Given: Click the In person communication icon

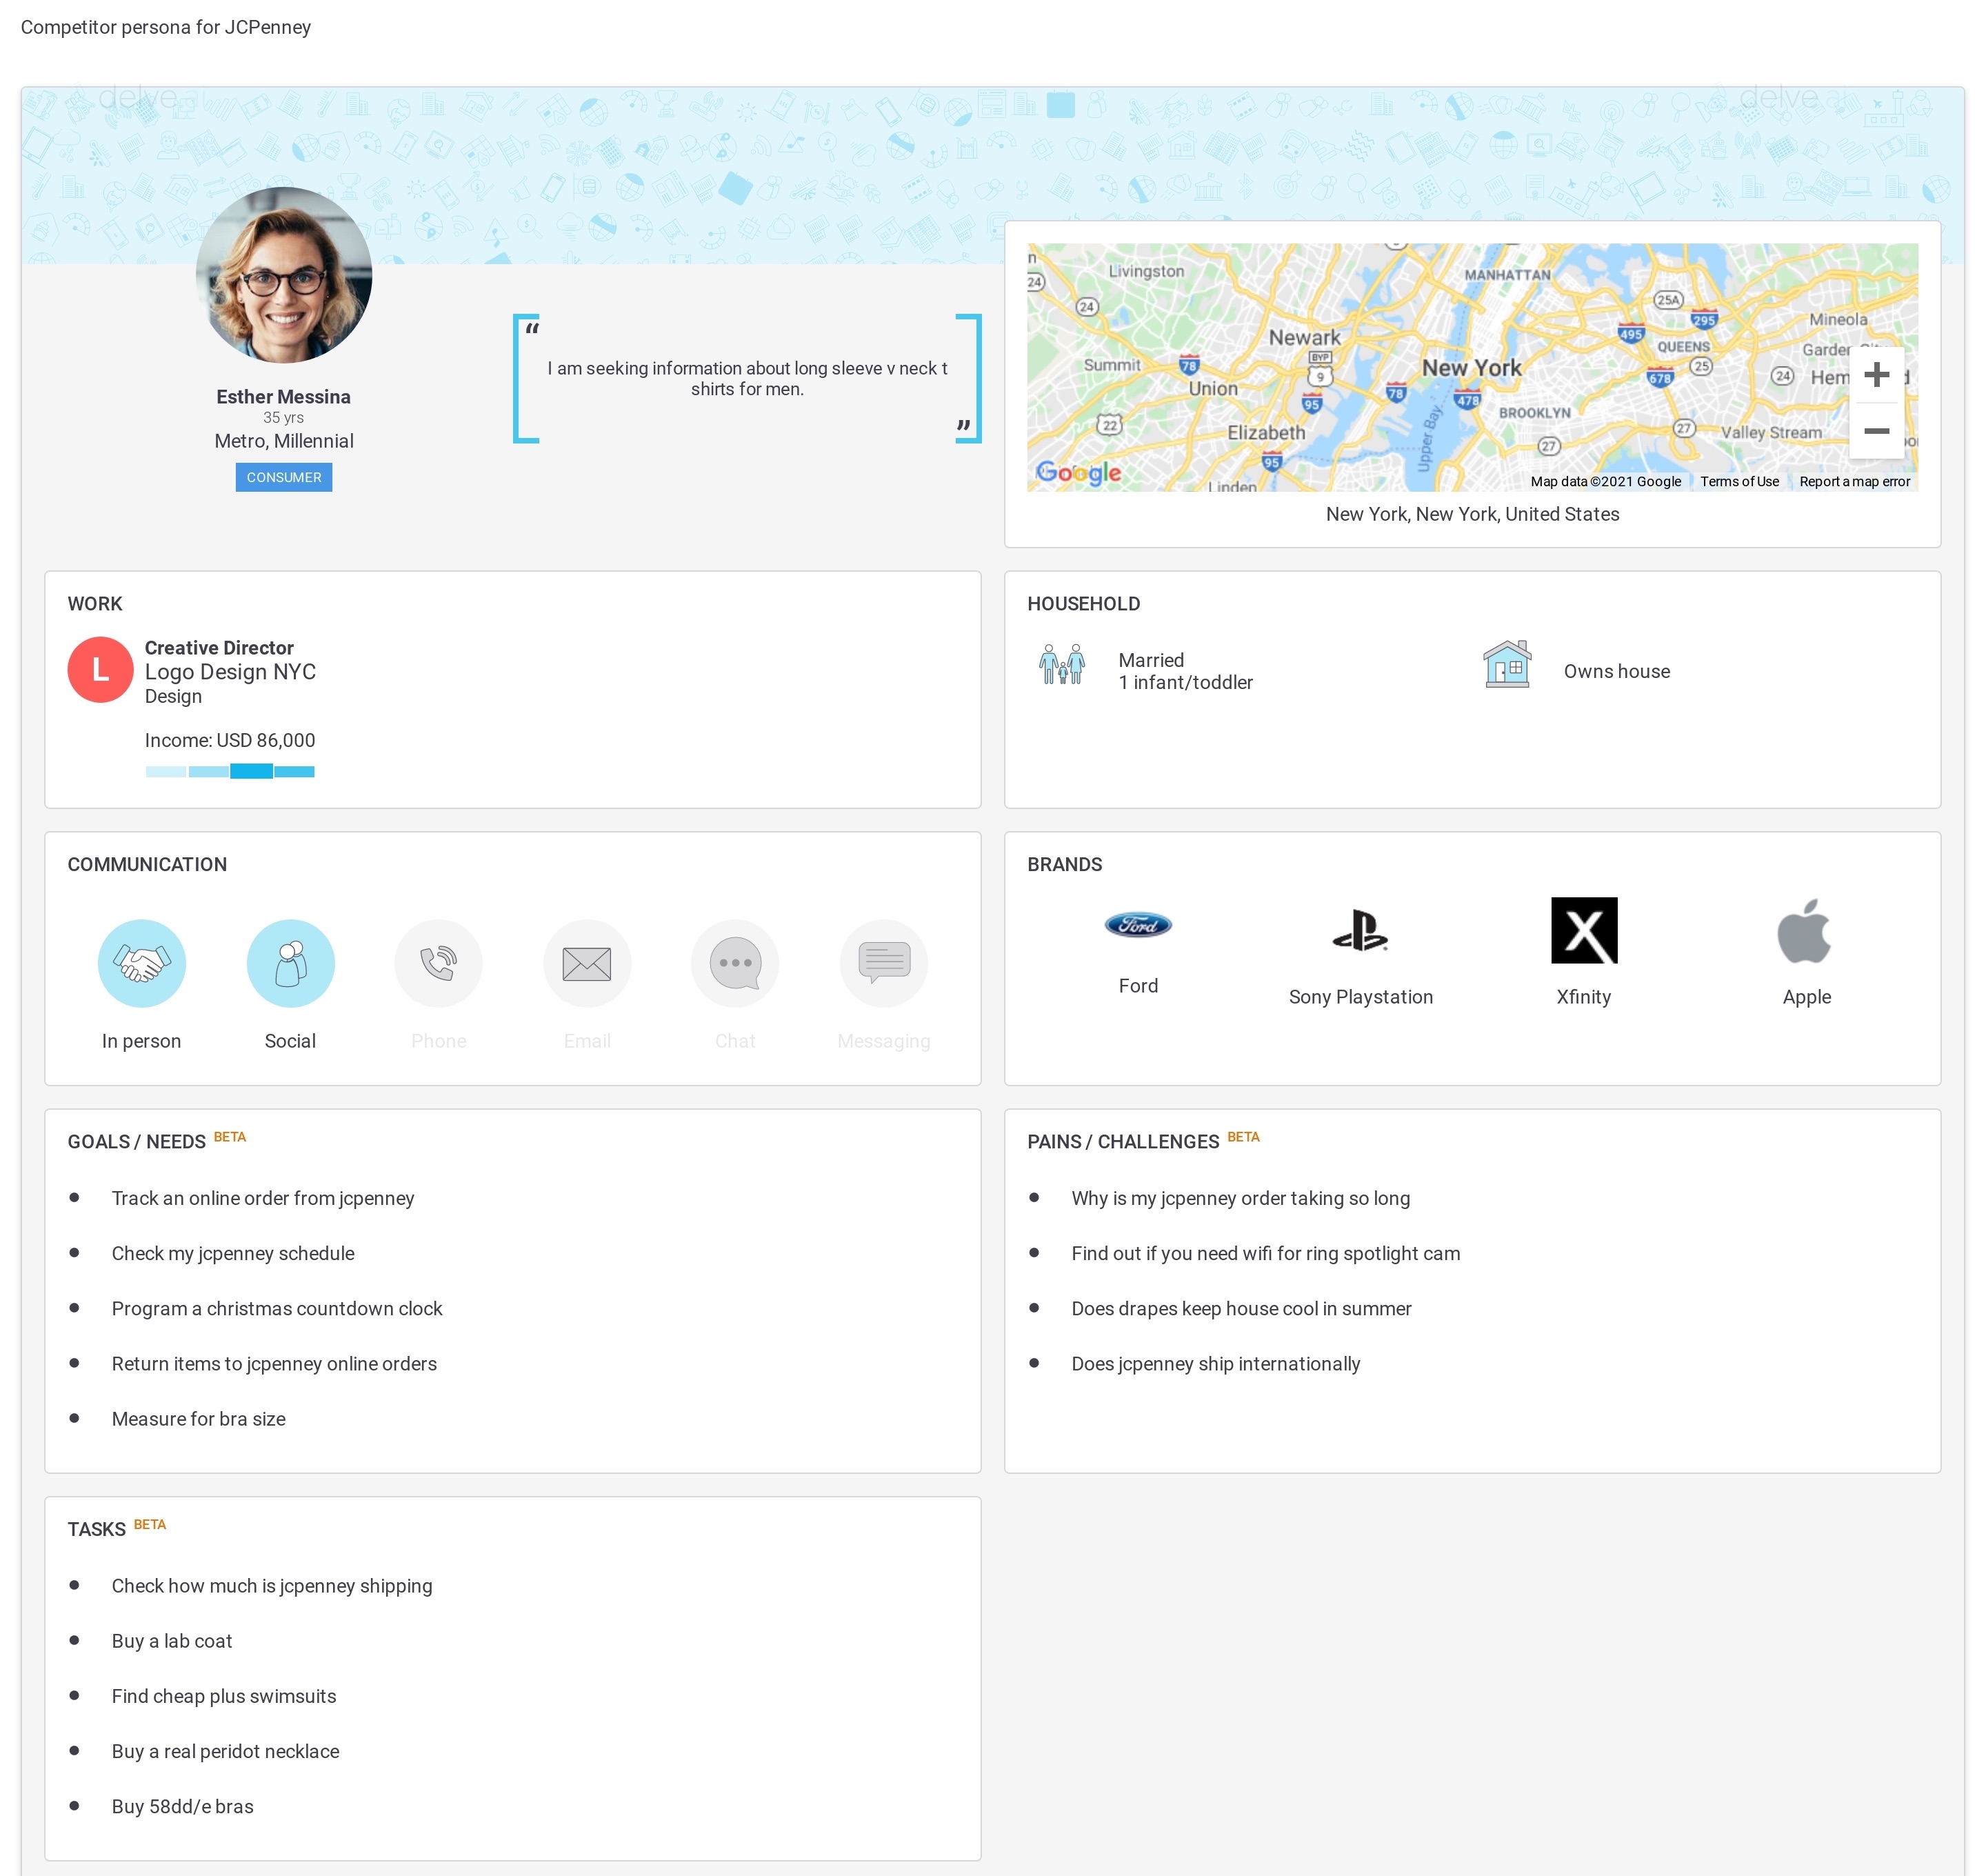Looking at the screenshot, I should coord(141,963).
